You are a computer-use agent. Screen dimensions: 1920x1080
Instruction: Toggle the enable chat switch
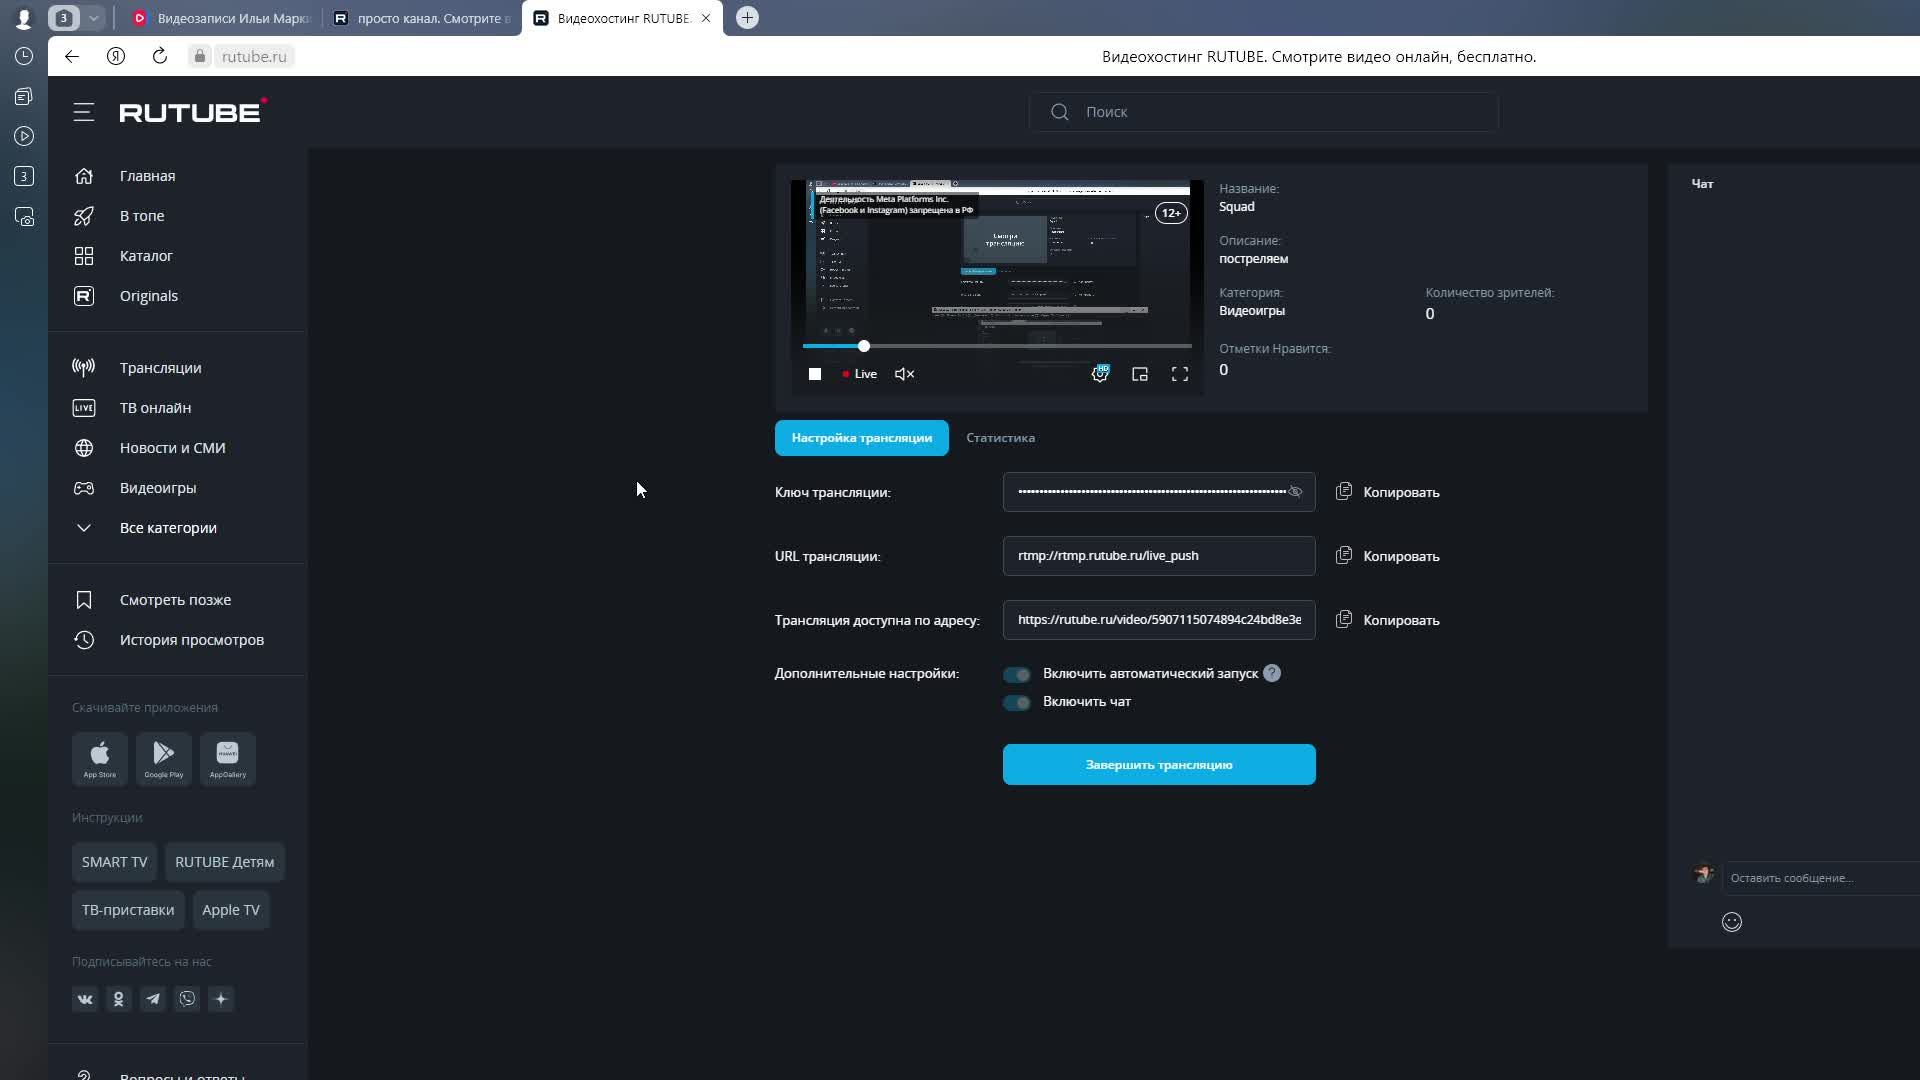[x=1017, y=702]
